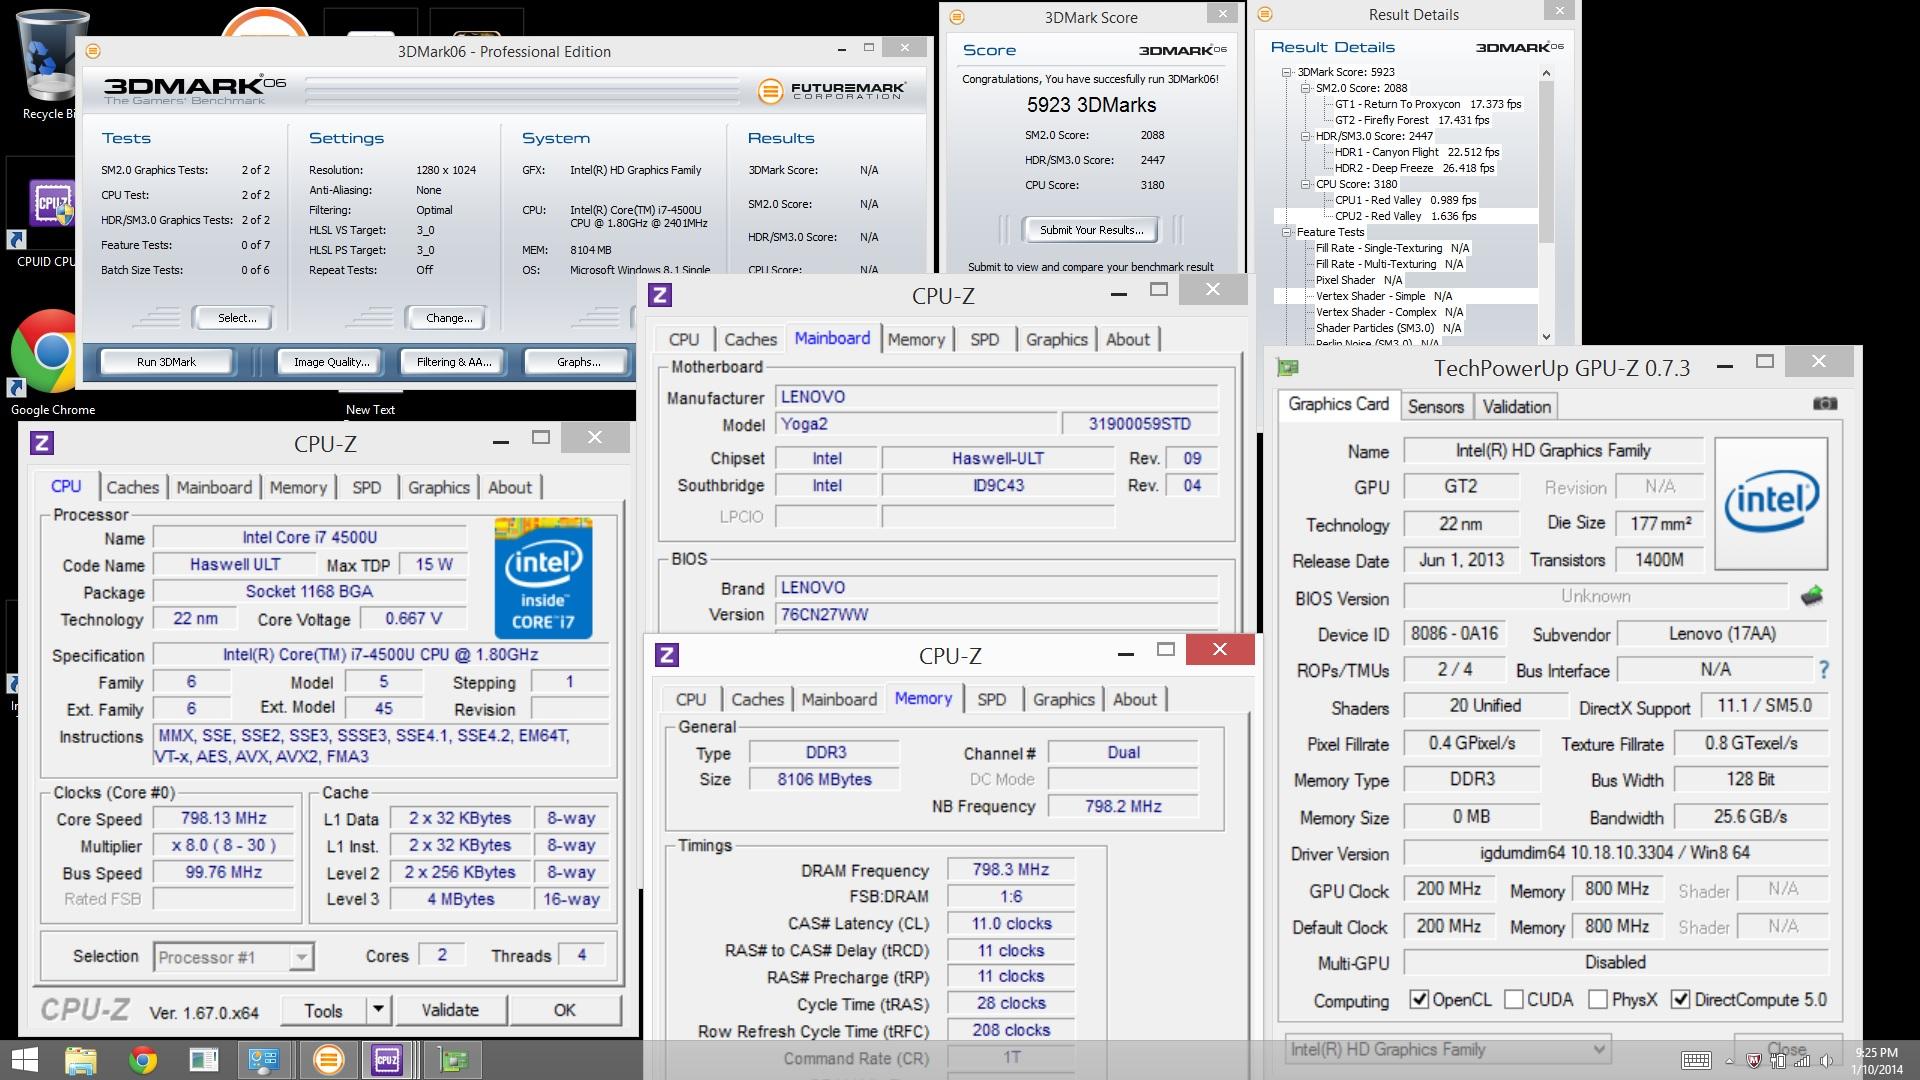Click the Intel Core i7 badge in CPU-Z
Screen dimensions: 1920x1080
pos(543,578)
